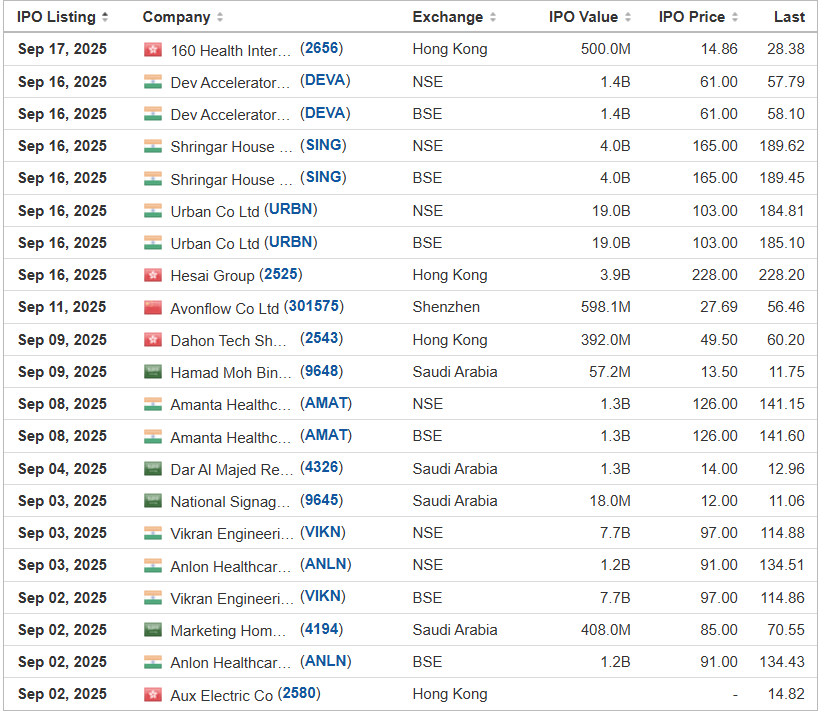
Task: Open DEVA ticker link in the BSE row
Action: pos(325,113)
